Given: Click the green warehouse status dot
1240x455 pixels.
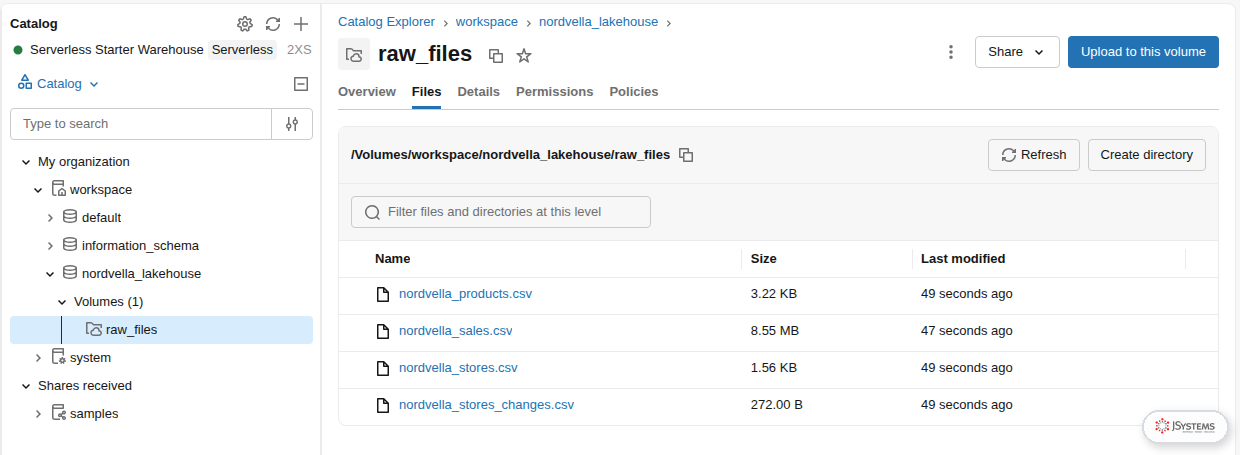Looking at the screenshot, I should (18, 50).
